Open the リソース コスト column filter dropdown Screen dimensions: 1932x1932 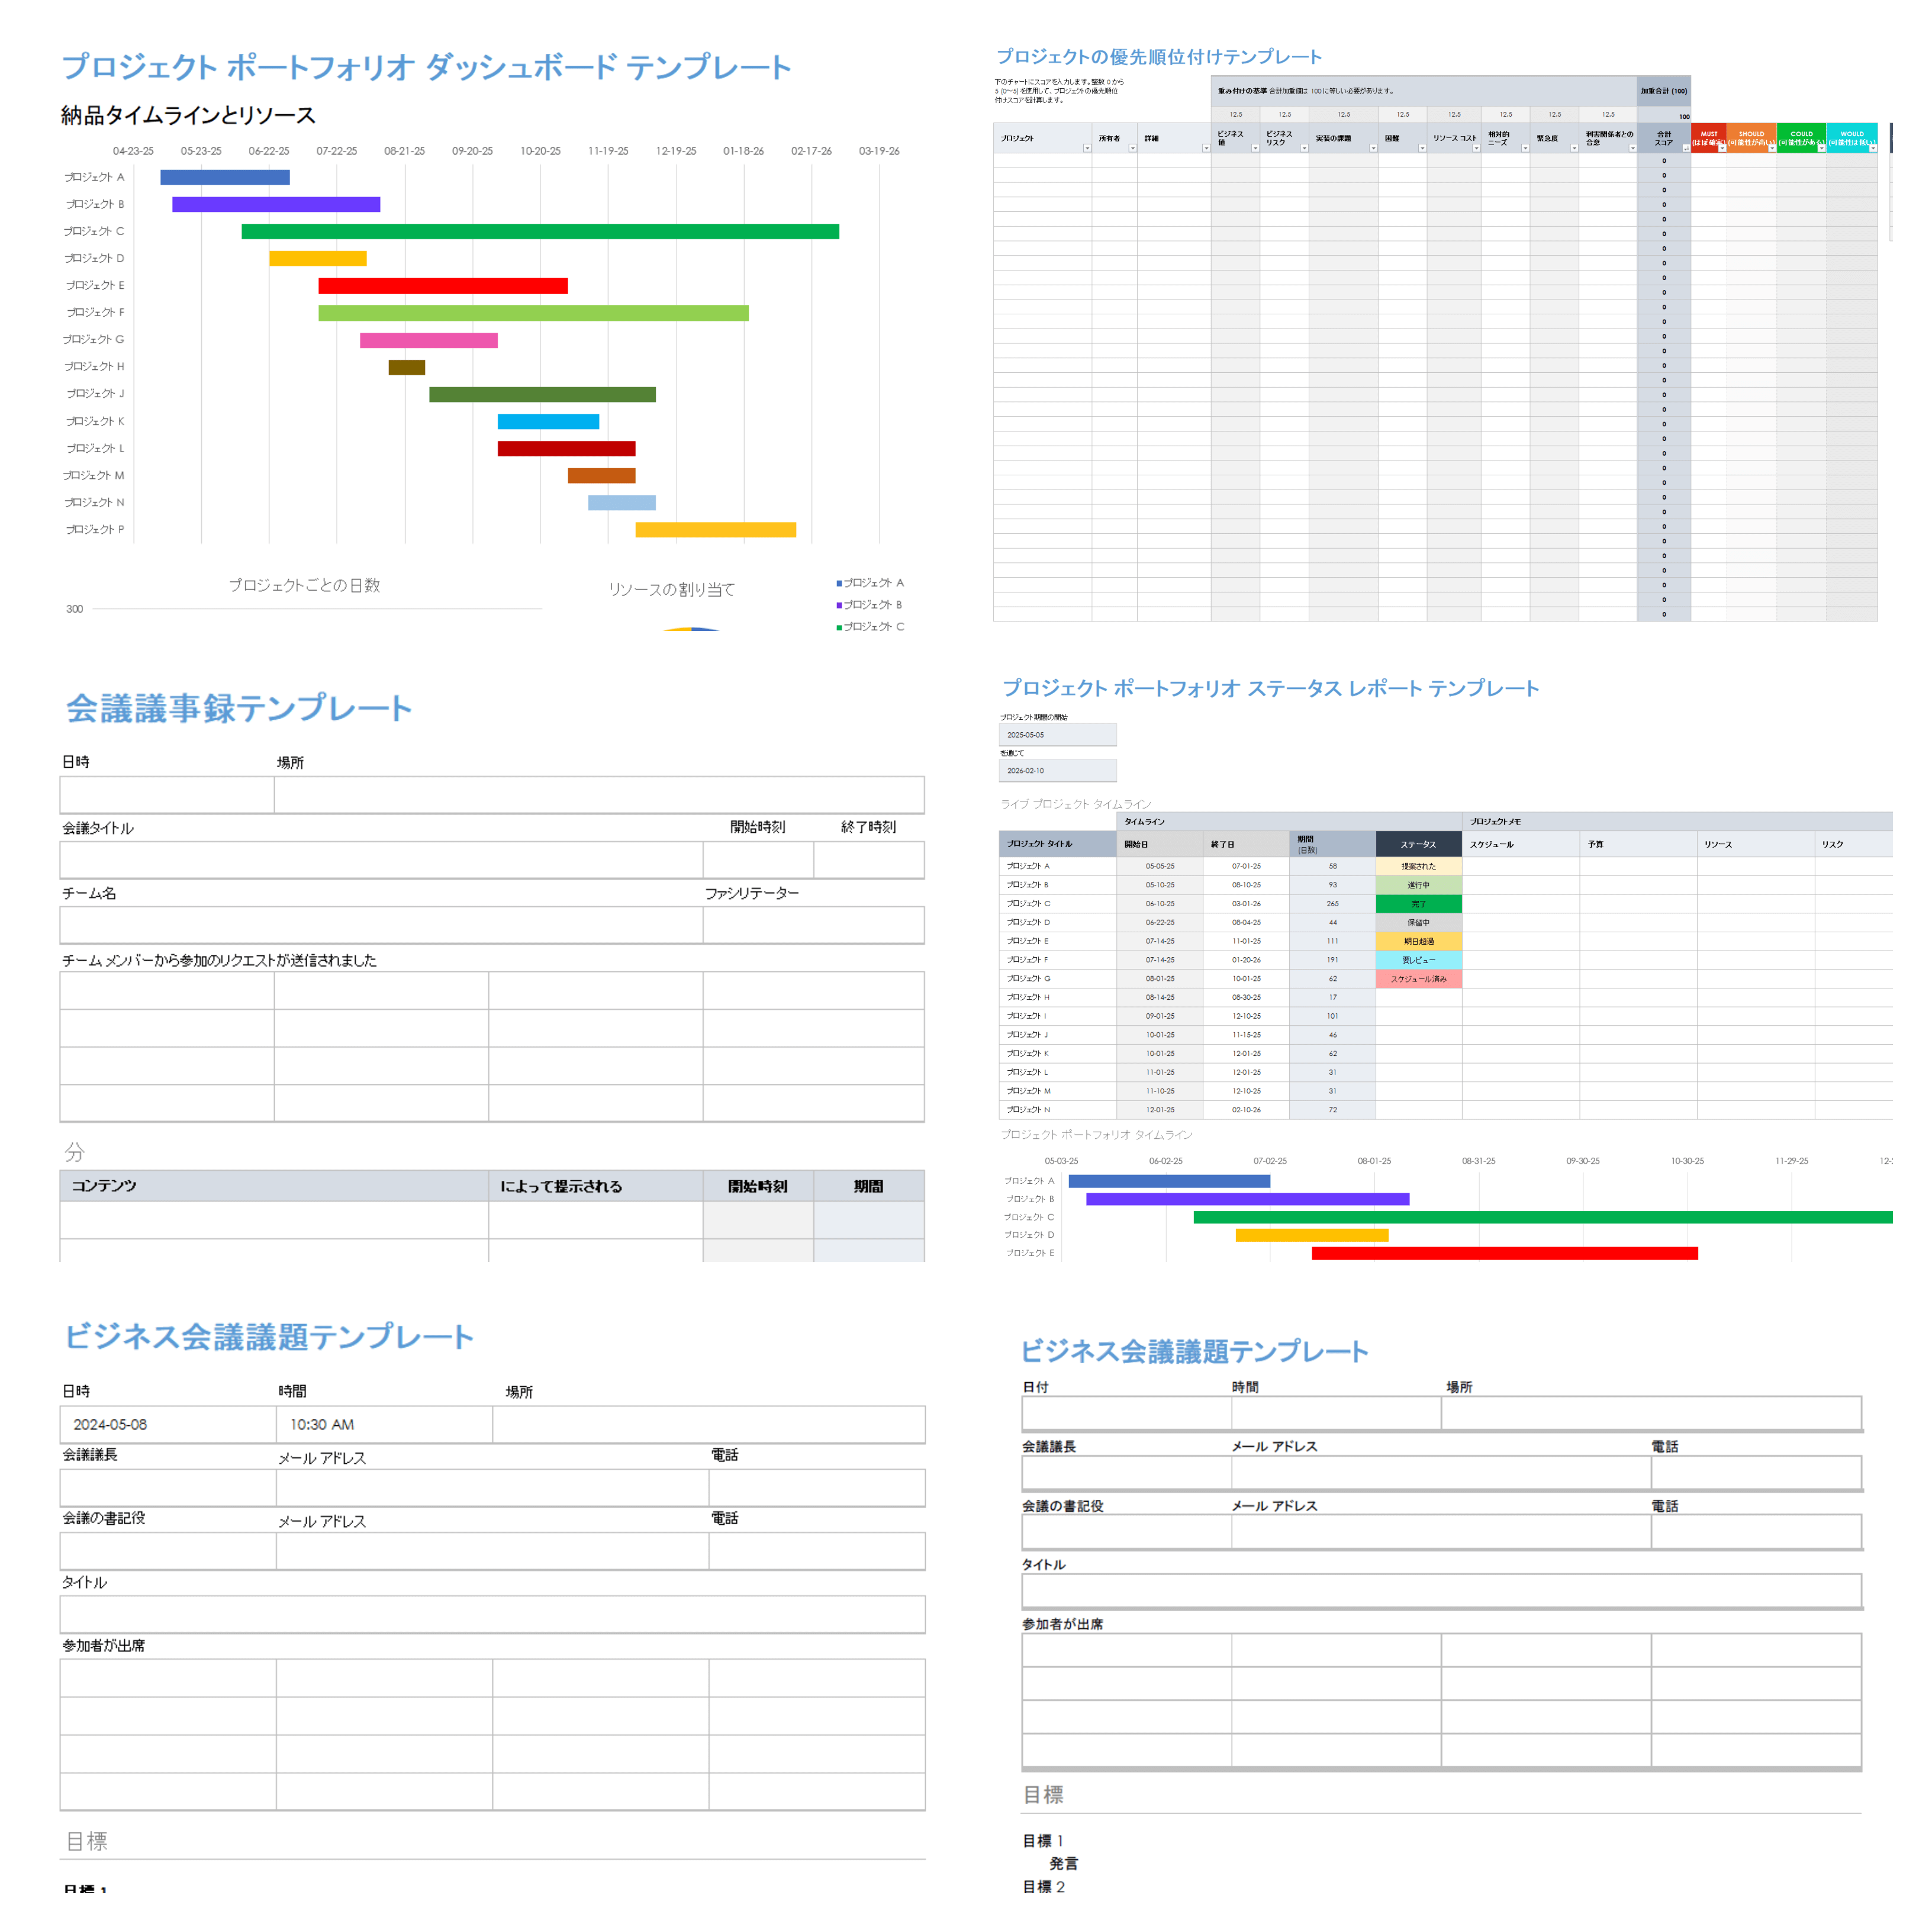pos(1476,148)
